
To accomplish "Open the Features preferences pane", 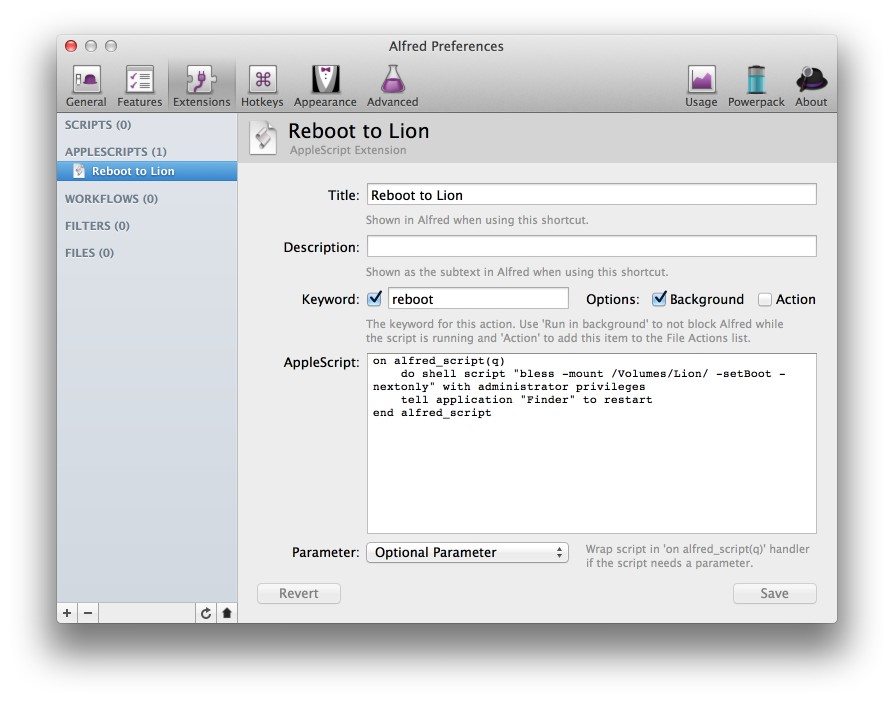I will (x=140, y=86).
